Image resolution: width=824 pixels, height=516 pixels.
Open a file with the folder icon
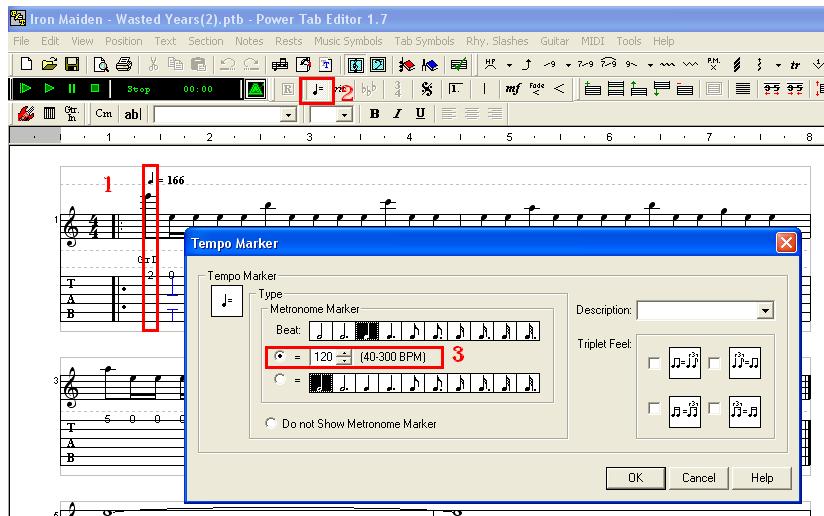pyautogui.click(x=49, y=65)
